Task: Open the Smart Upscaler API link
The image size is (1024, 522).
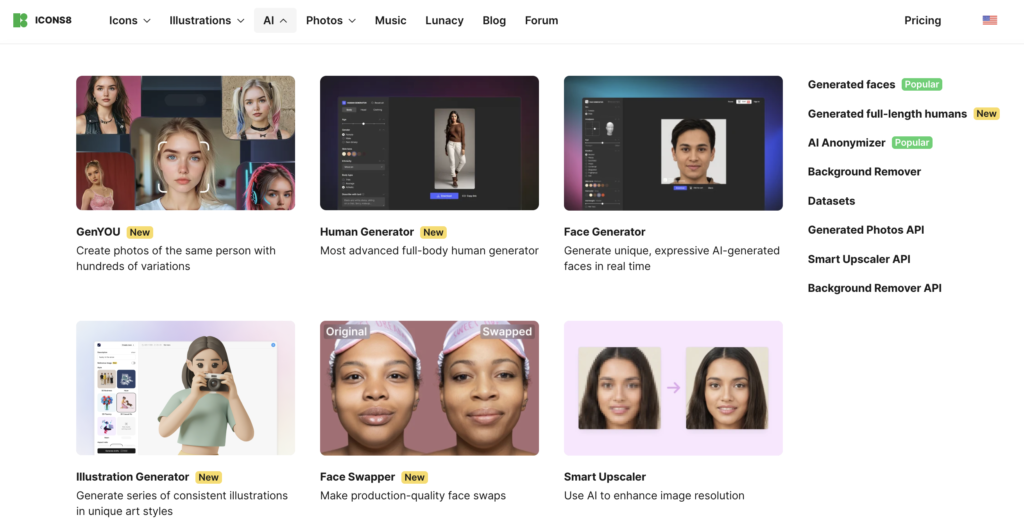Action: coord(859,259)
